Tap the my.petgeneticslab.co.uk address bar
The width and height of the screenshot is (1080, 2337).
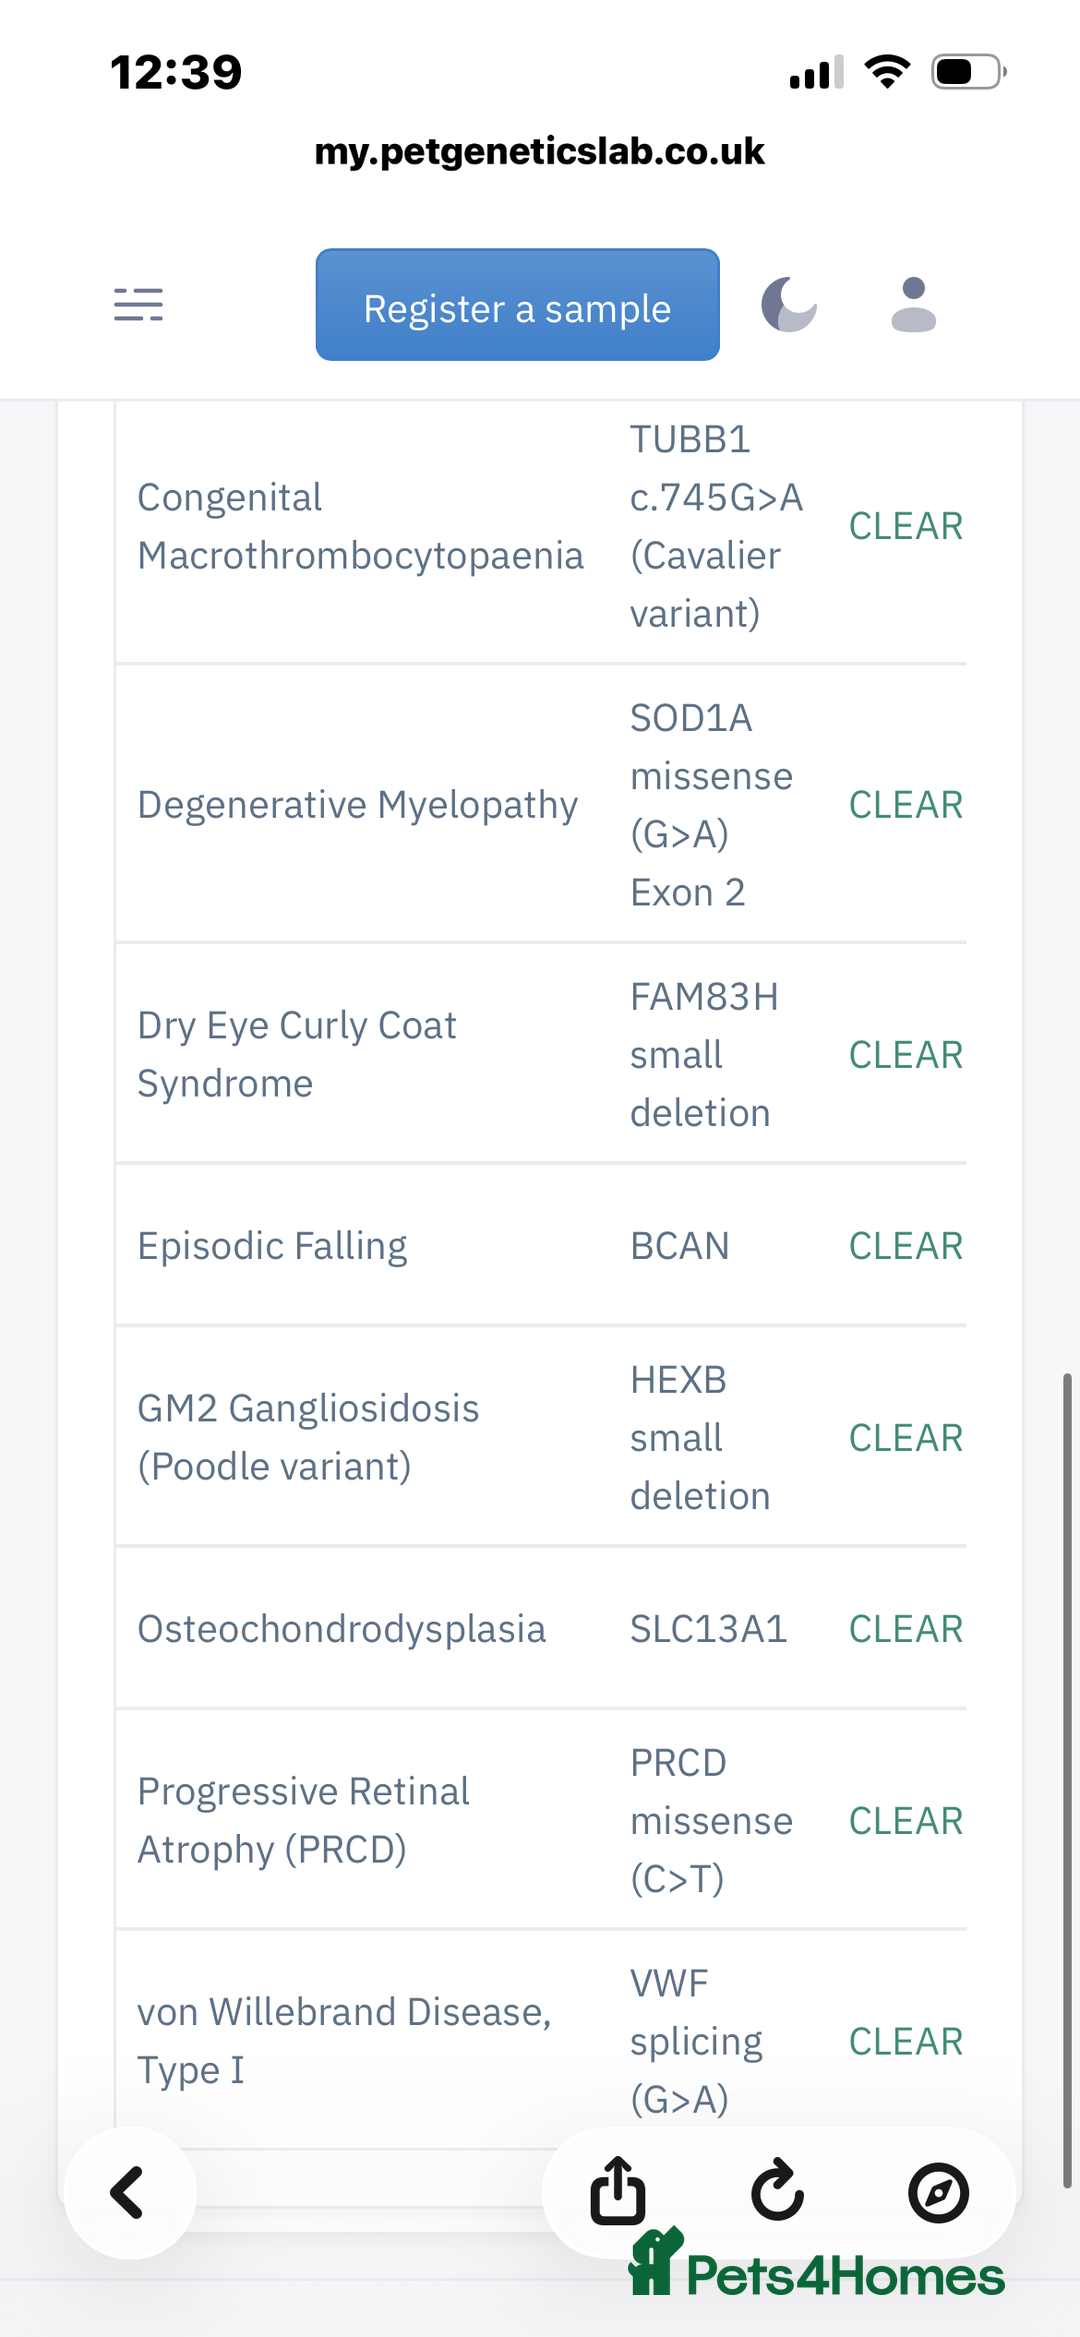539,152
